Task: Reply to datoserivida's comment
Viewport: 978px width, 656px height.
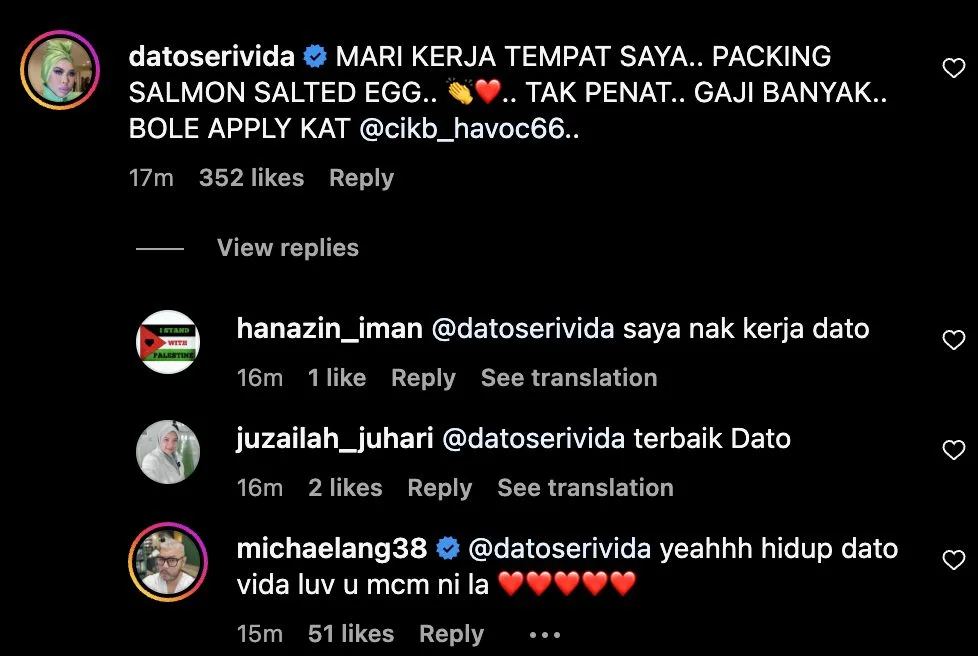Action: pyautogui.click(x=361, y=178)
